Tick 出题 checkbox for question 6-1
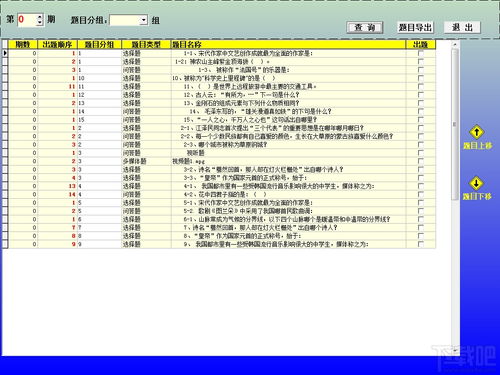The height and width of the screenshot is (375, 500). 421,219
